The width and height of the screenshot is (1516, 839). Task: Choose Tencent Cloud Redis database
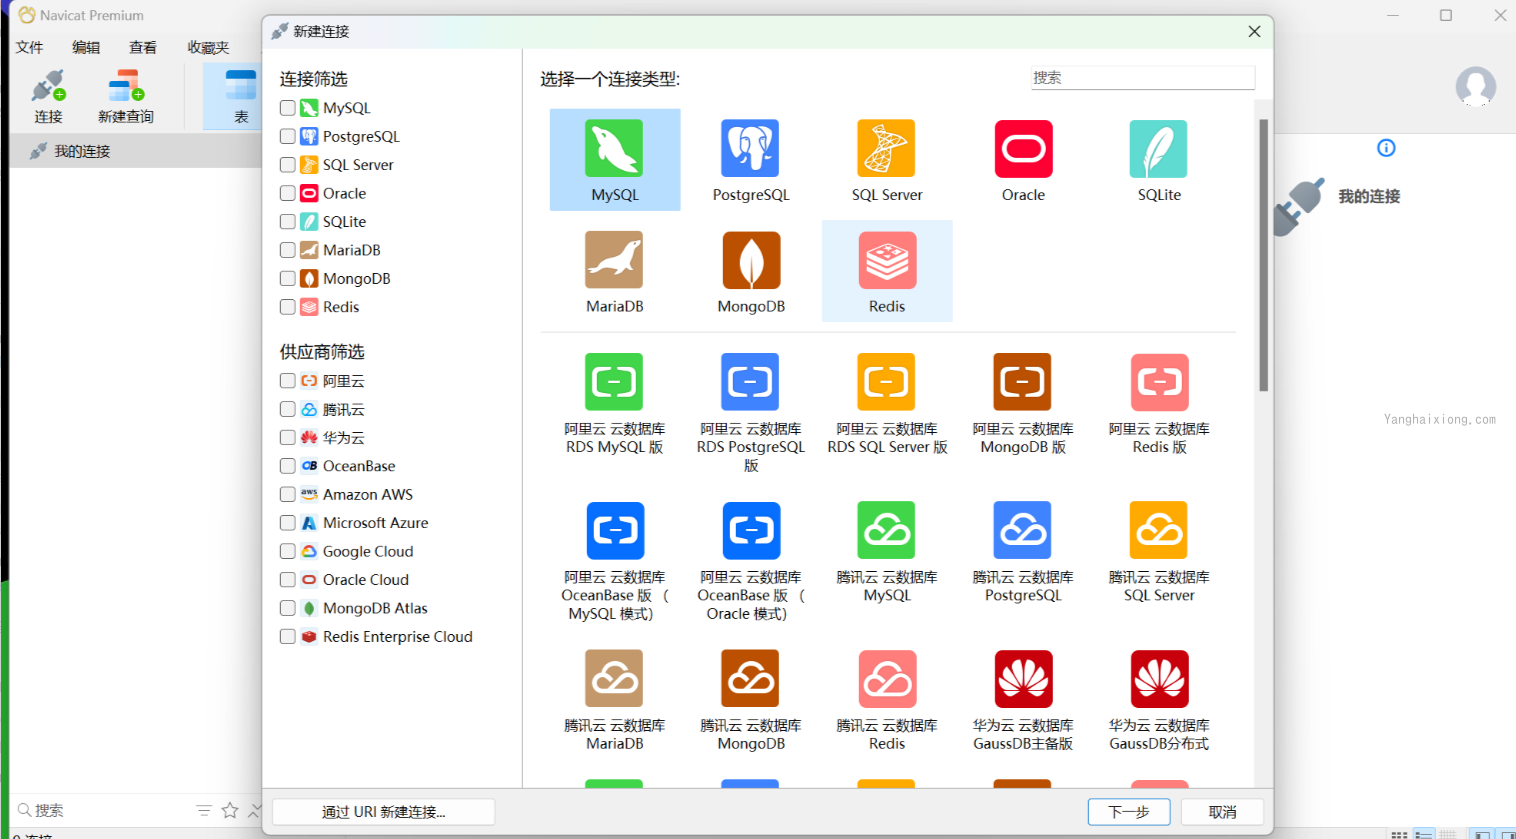click(886, 679)
